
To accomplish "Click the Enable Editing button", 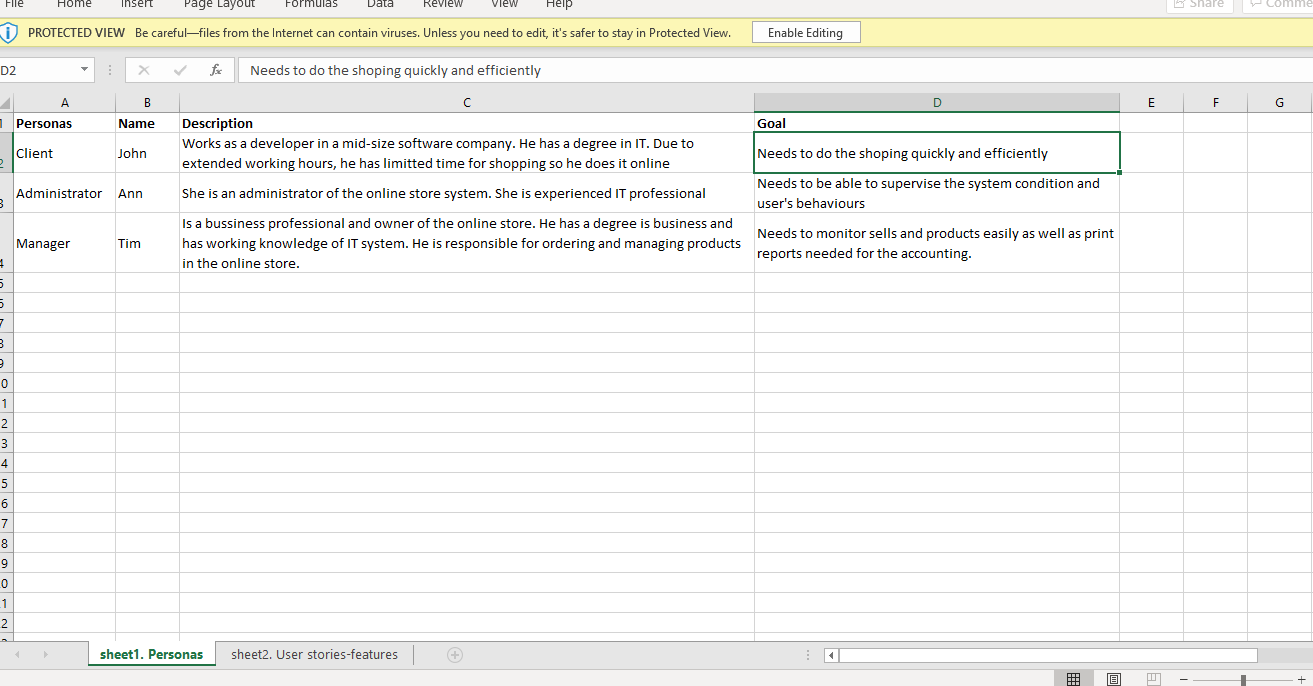I will (x=805, y=31).
